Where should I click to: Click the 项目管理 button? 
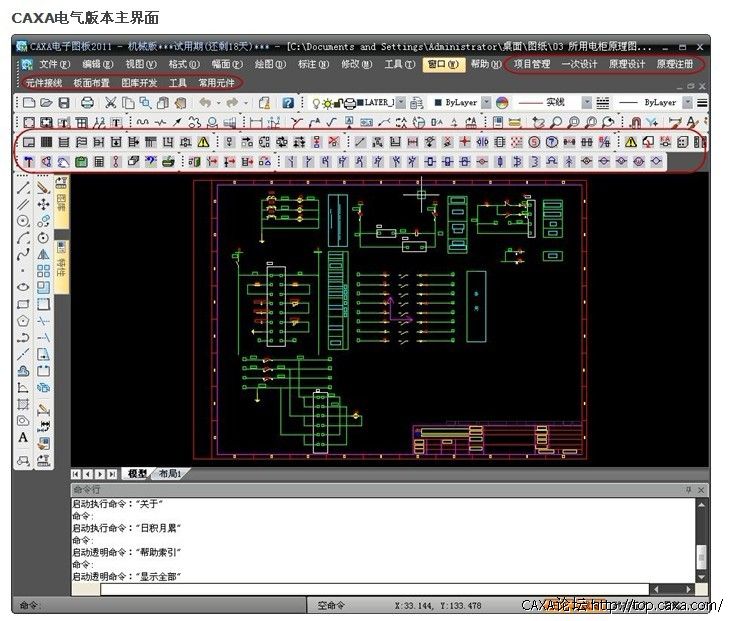coord(531,64)
